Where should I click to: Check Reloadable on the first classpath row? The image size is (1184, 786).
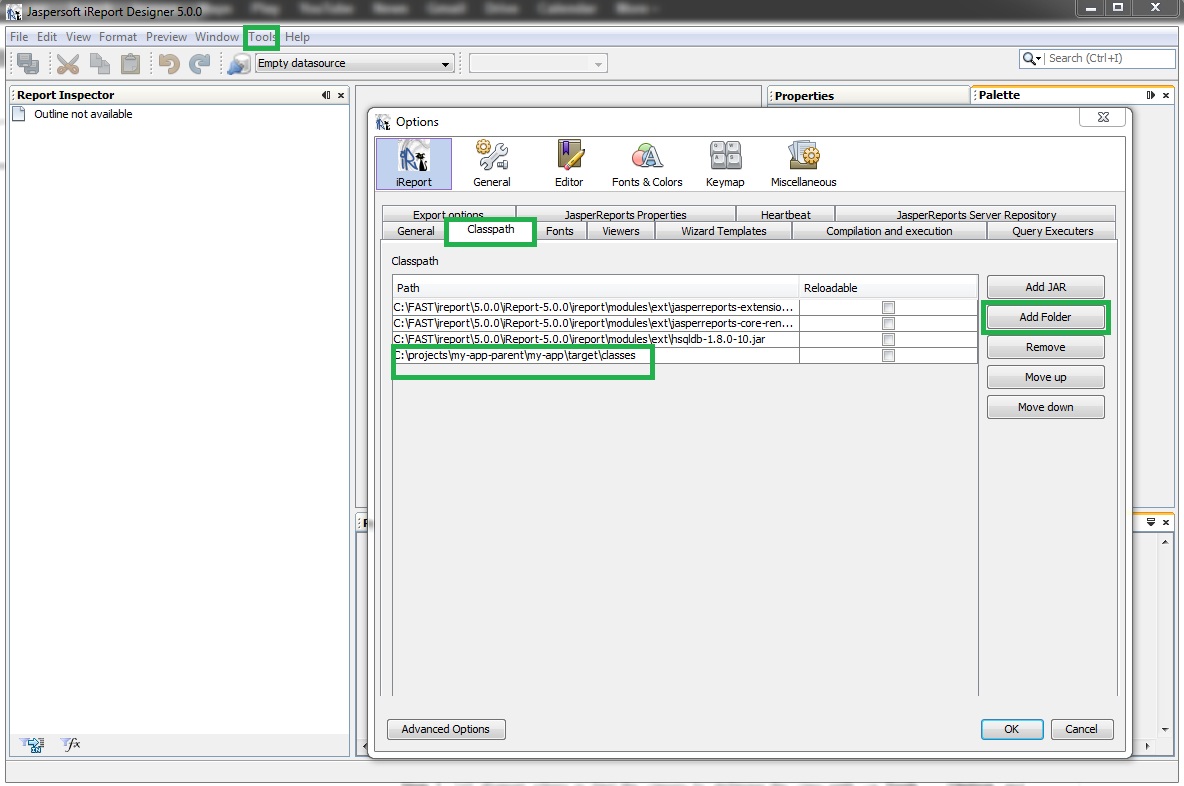[x=887, y=308]
